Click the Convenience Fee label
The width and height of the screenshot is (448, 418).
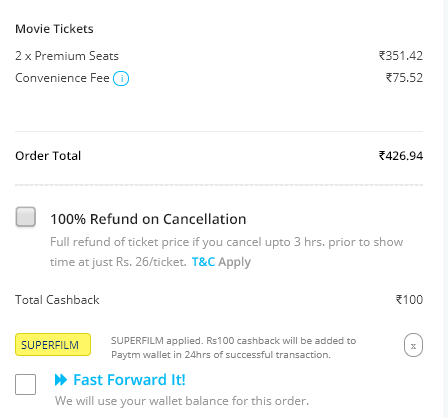tap(62, 78)
